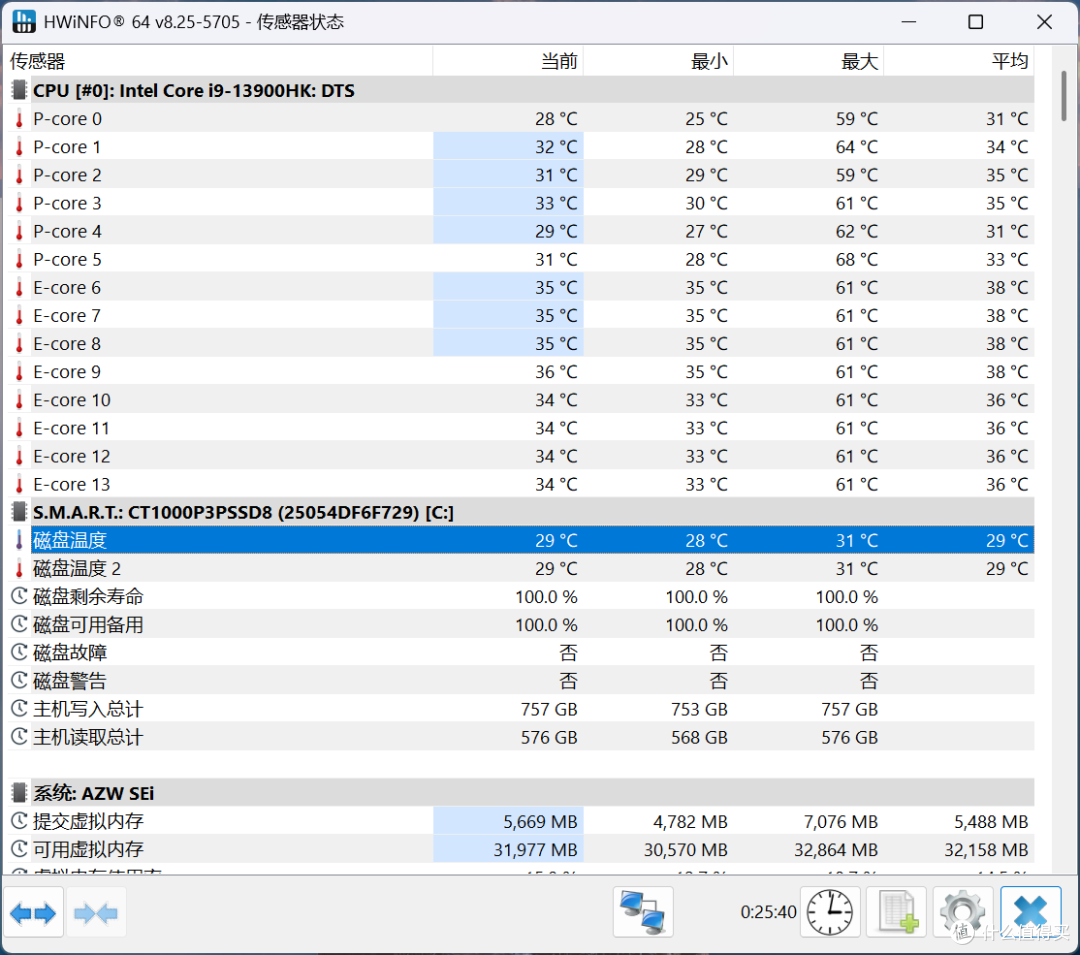
Task: Click the 64 °C maximum of P-core 1
Action: coord(857,147)
